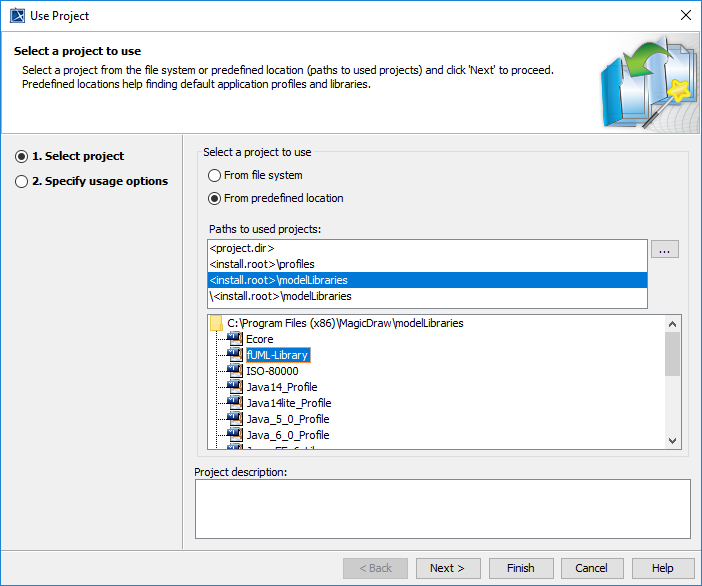Screen dimensions: 702x586
Task: Click the ISO-80000 module icon
Action: coord(235,371)
